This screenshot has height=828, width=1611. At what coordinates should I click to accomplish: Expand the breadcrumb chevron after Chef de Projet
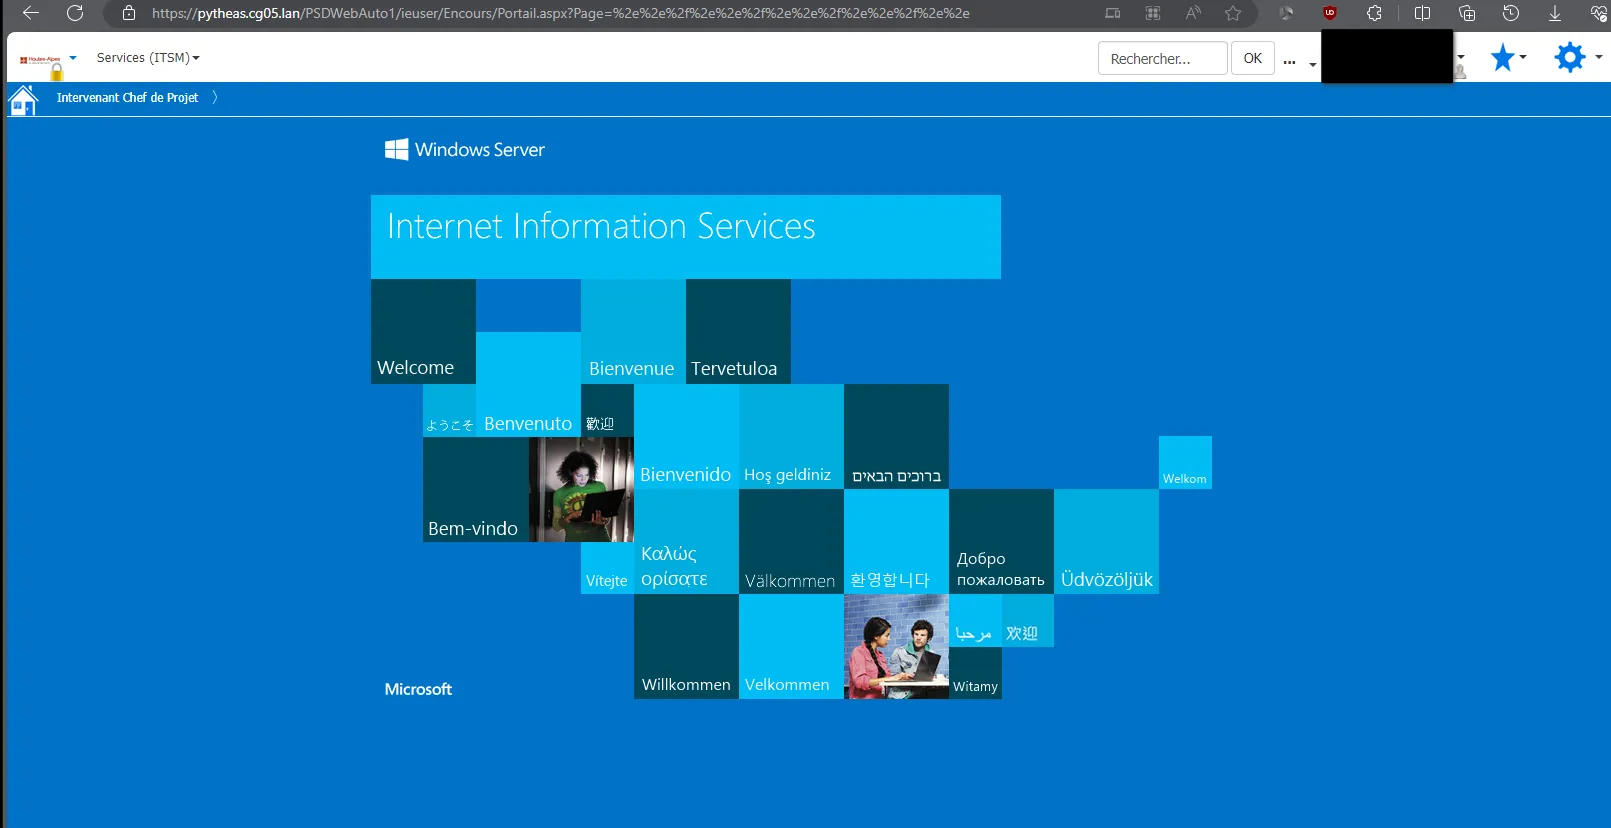pyautogui.click(x=214, y=97)
